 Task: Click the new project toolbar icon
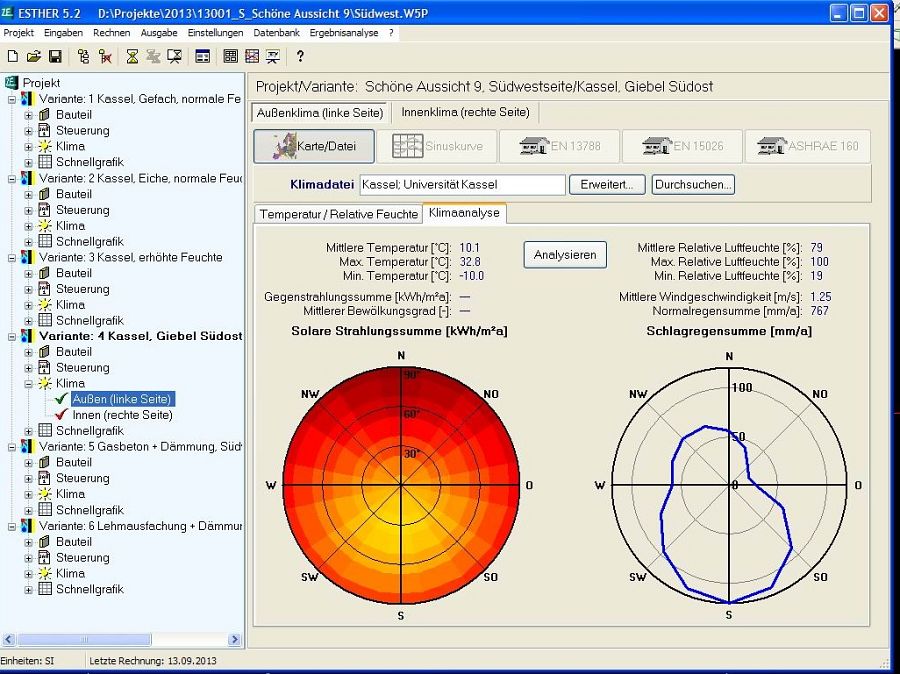point(11,57)
